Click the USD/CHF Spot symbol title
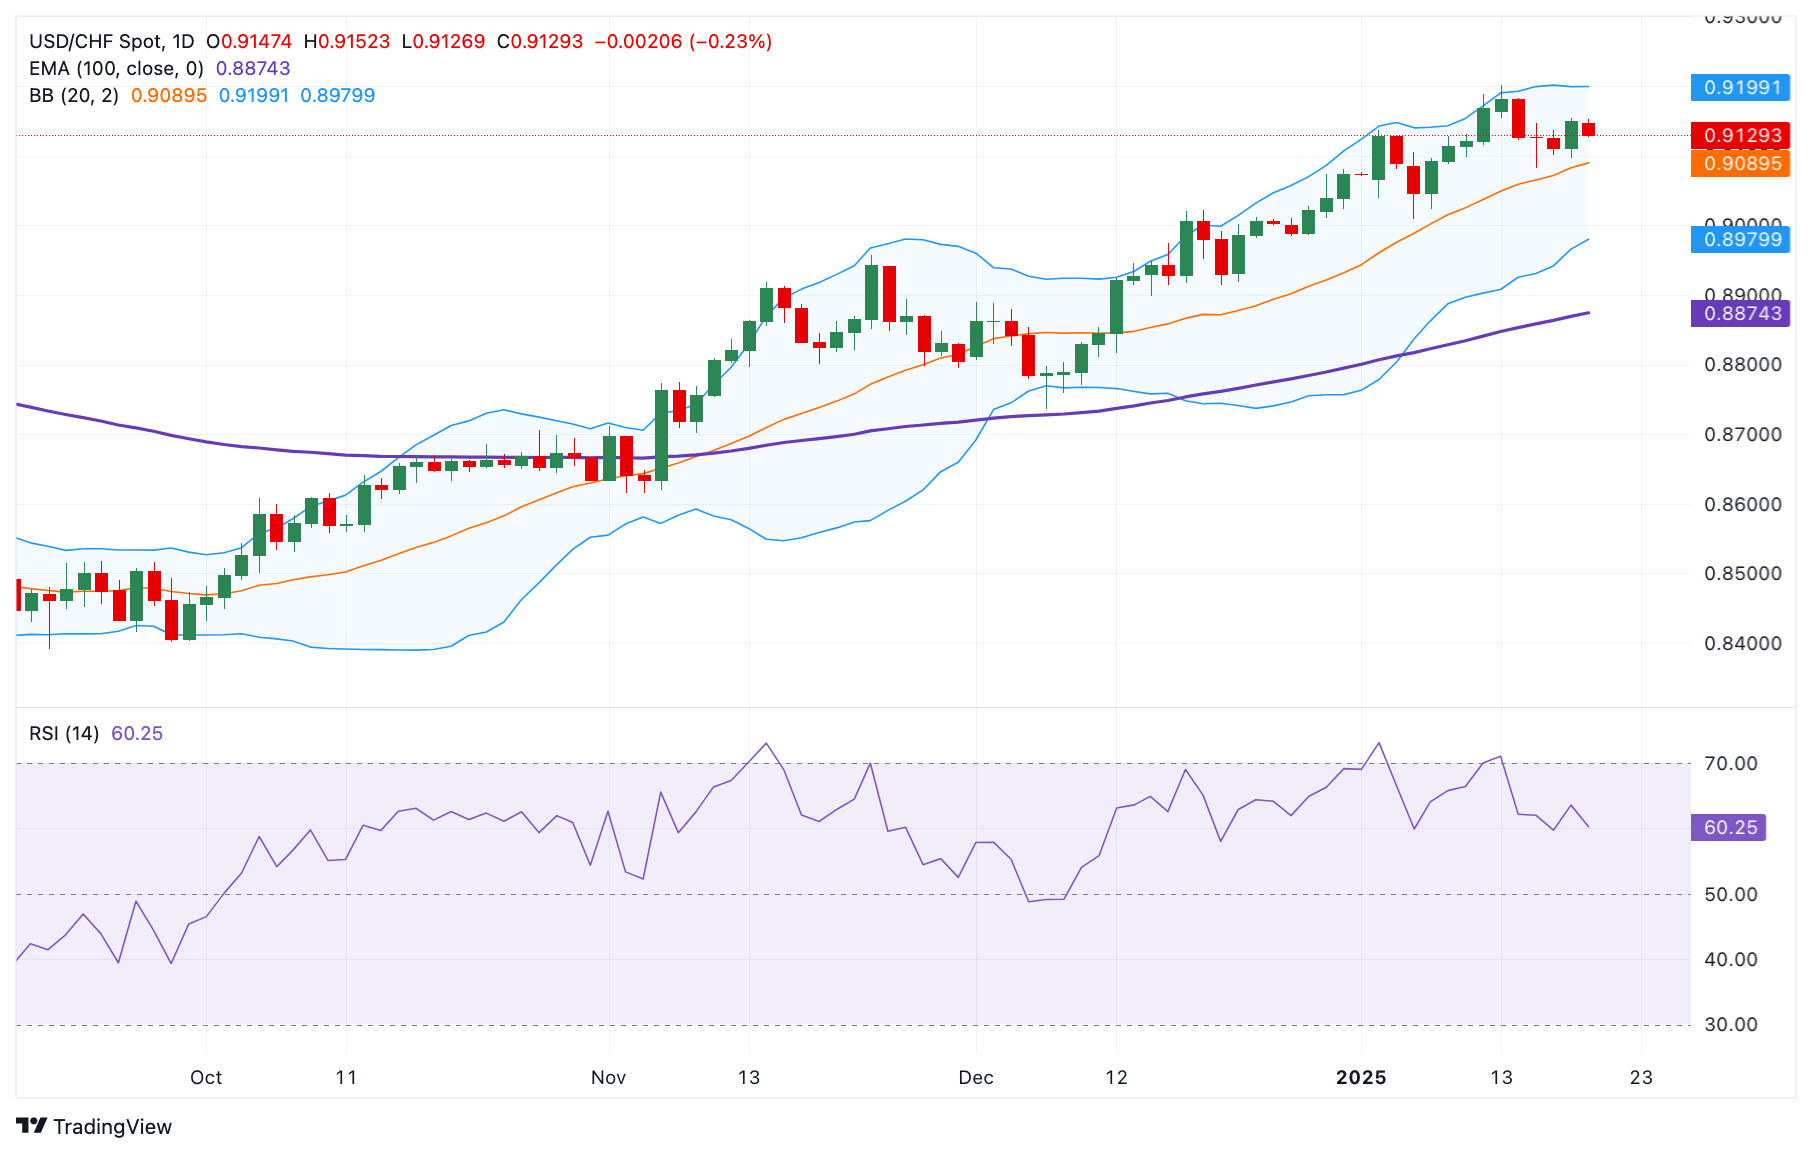 click(111, 41)
